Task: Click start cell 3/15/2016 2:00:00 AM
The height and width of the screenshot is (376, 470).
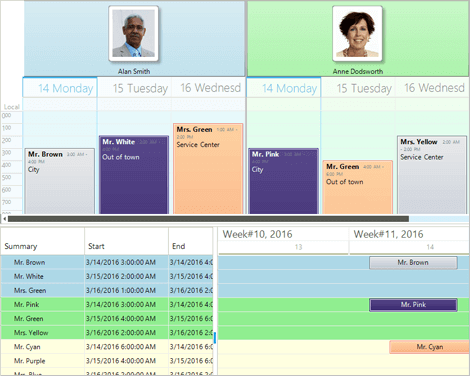Action: [x=126, y=276]
